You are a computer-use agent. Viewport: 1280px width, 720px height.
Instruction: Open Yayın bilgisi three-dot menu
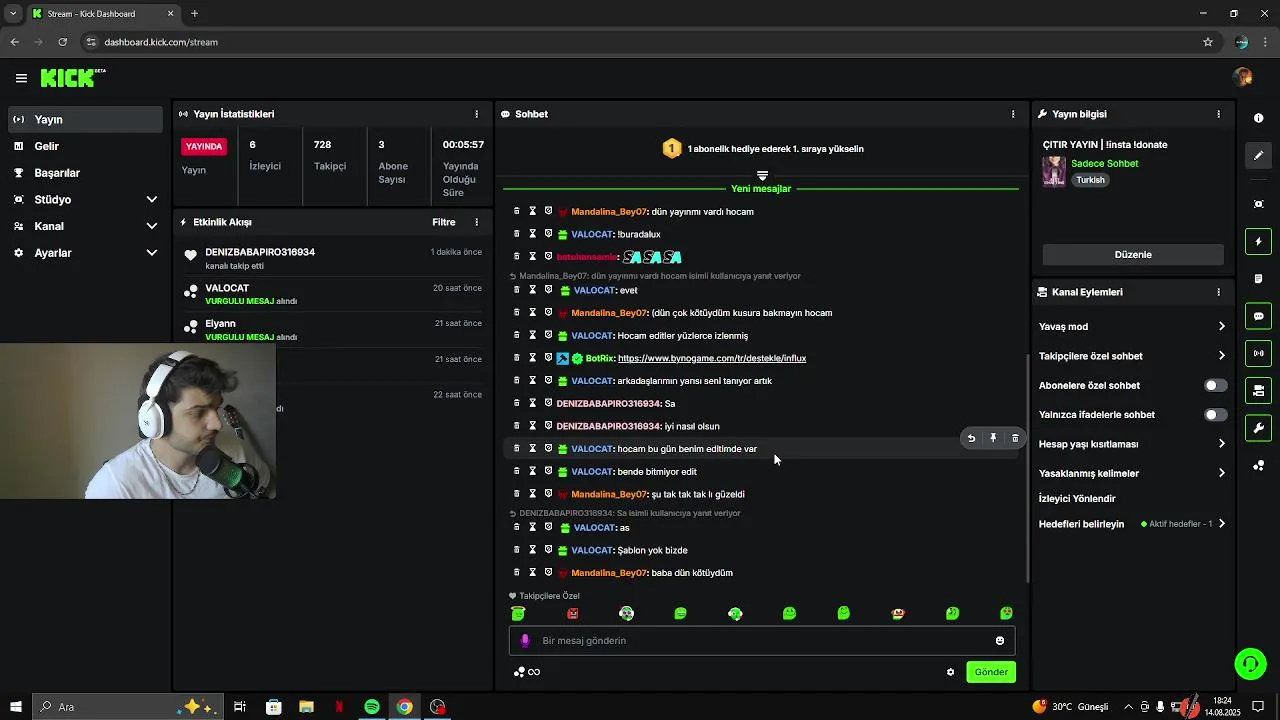[x=1218, y=114]
